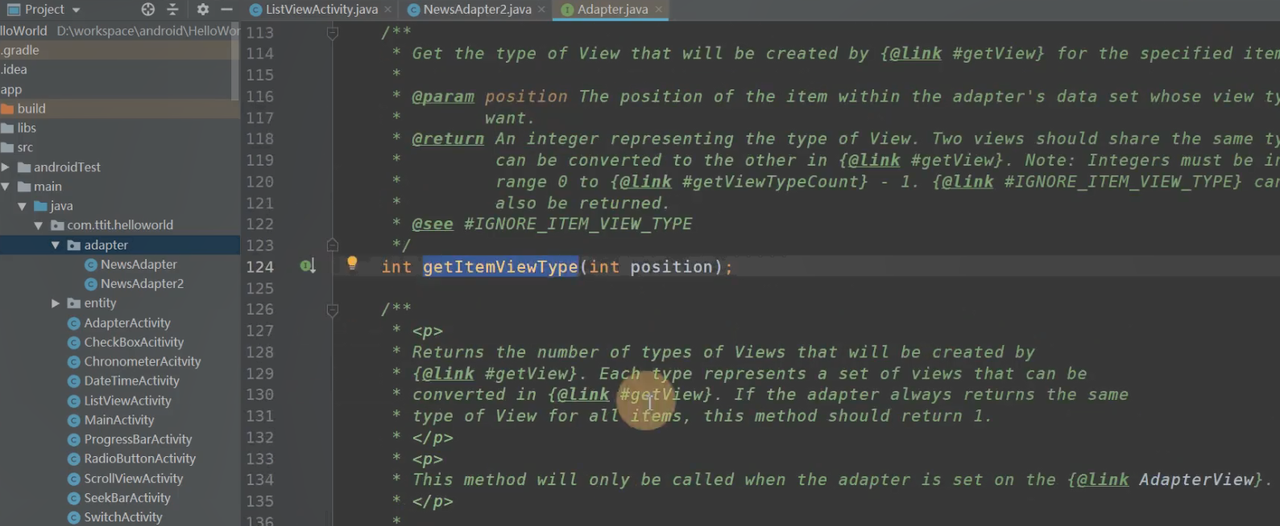Click the Project panel vertical scrollbar
Image resolution: width=1280 pixels, height=526 pixels.
[x=237, y=60]
